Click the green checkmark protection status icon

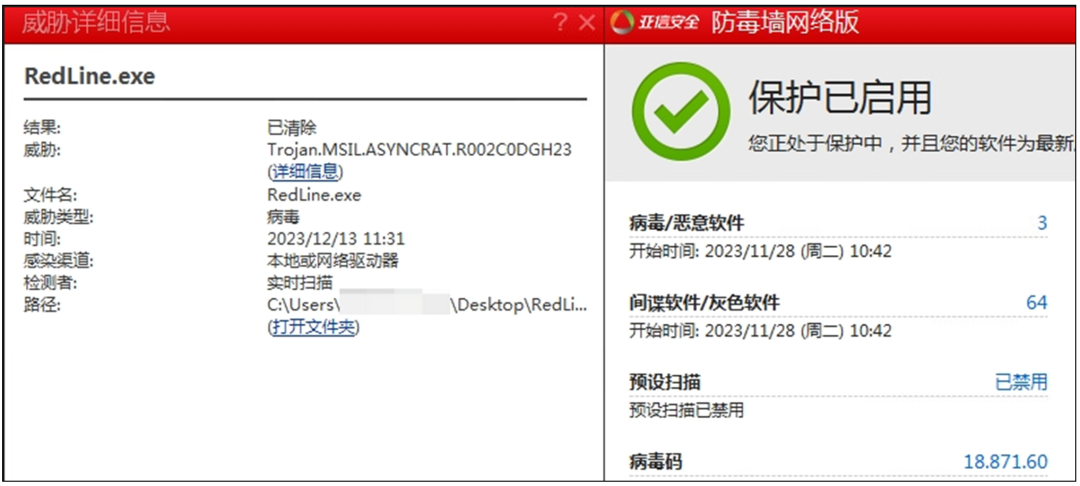(x=681, y=112)
